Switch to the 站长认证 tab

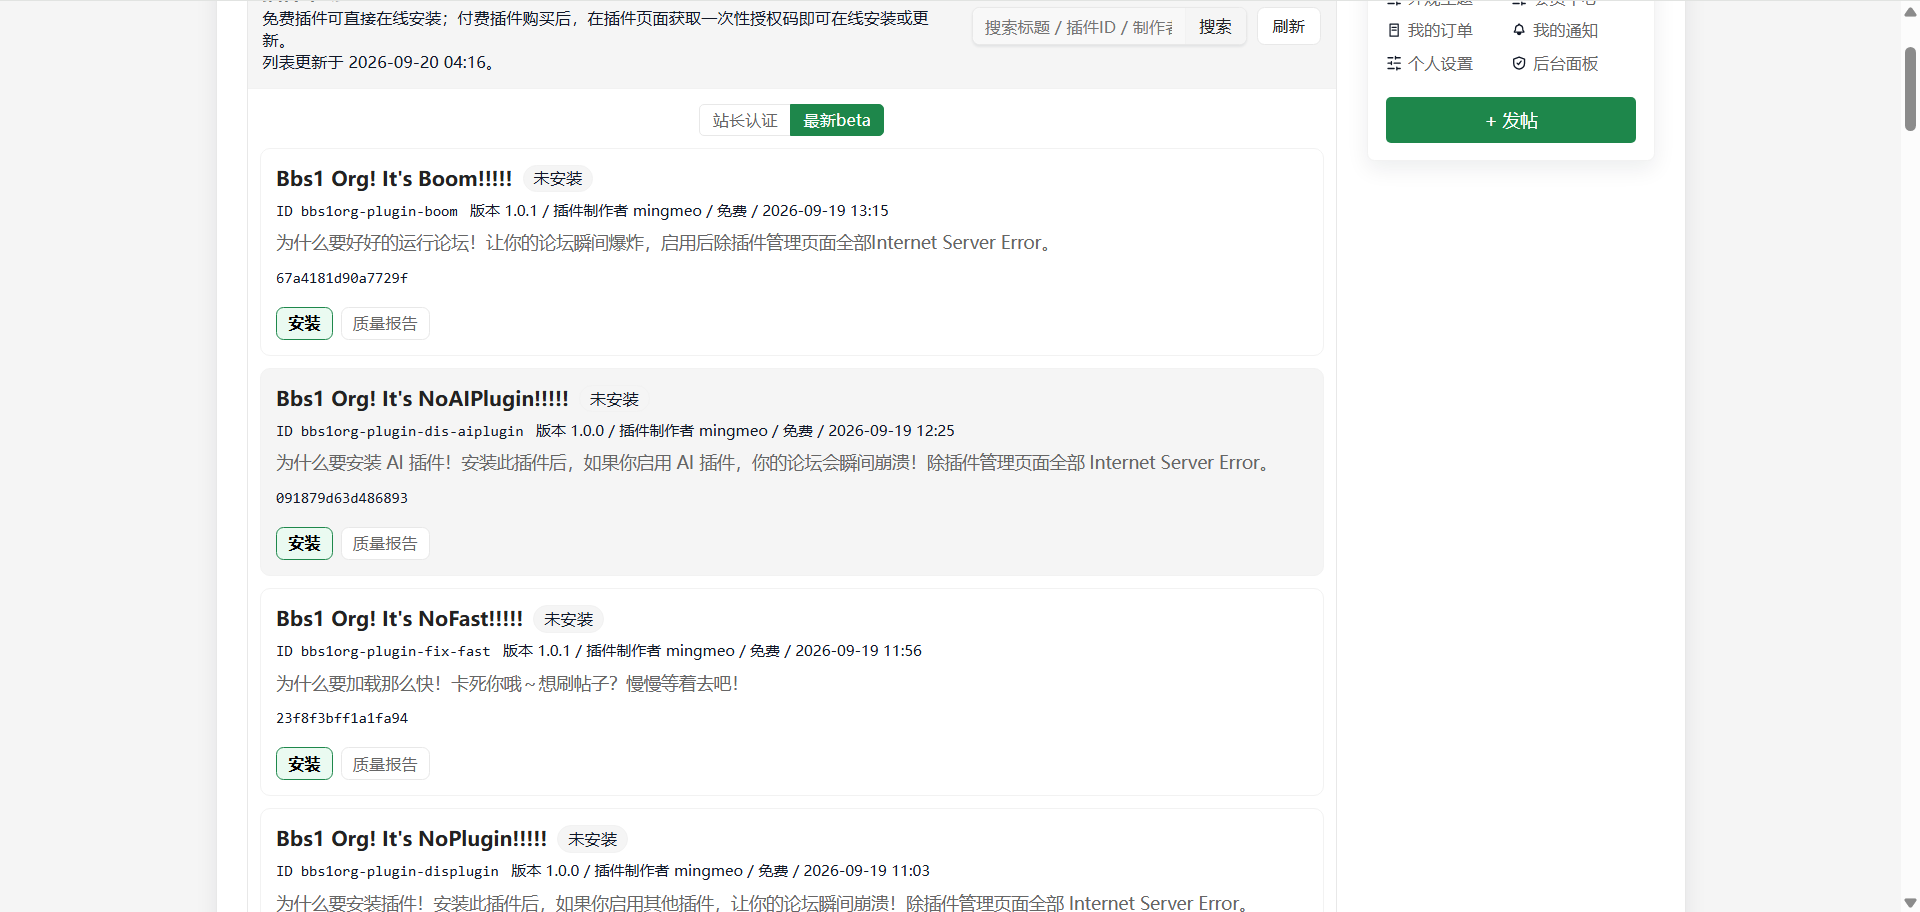pos(745,120)
